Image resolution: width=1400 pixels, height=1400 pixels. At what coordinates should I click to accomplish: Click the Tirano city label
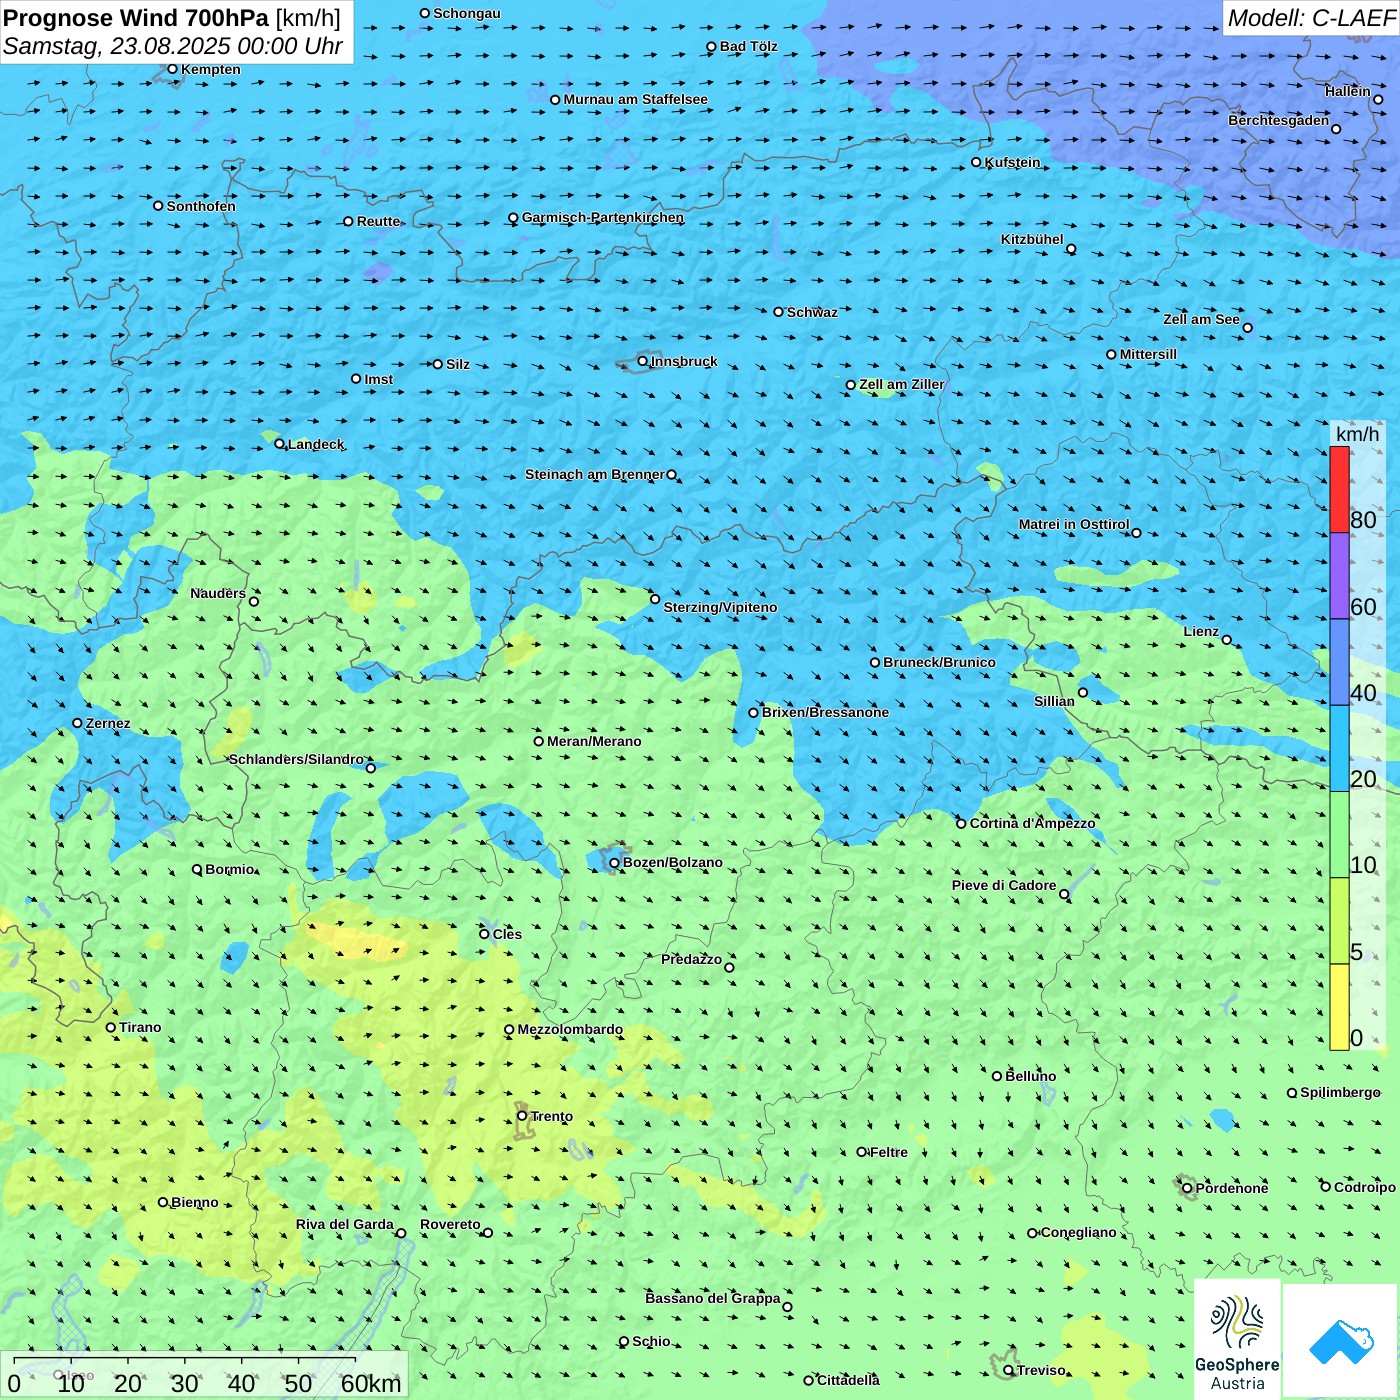[140, 1027]
